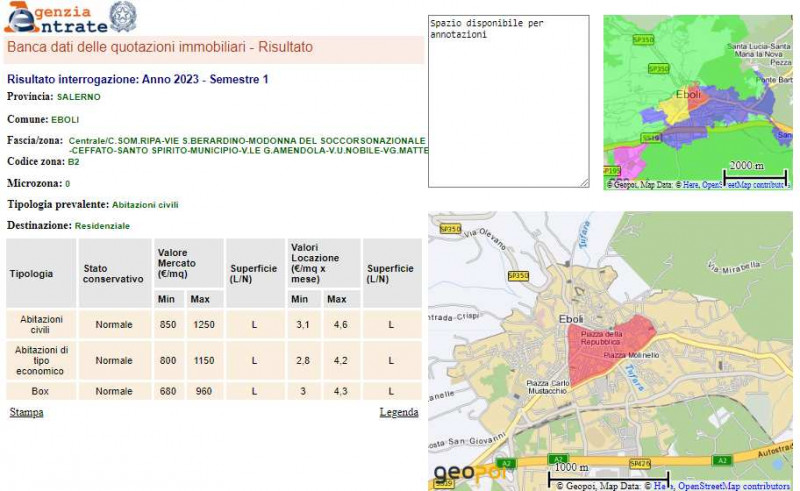Click the Stato conservativo column header
The width and height of the screenshot is (800, 491).
pyautogui.click(x=115, y=274)
